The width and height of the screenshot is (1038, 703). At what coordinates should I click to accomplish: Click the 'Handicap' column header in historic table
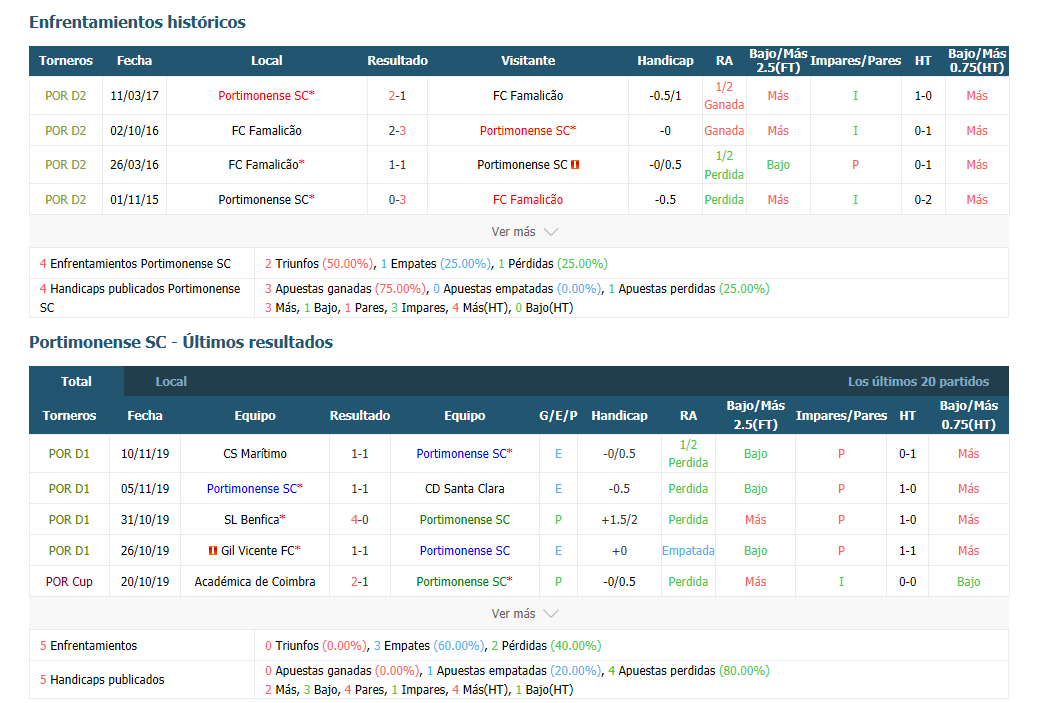pos(665,60)
